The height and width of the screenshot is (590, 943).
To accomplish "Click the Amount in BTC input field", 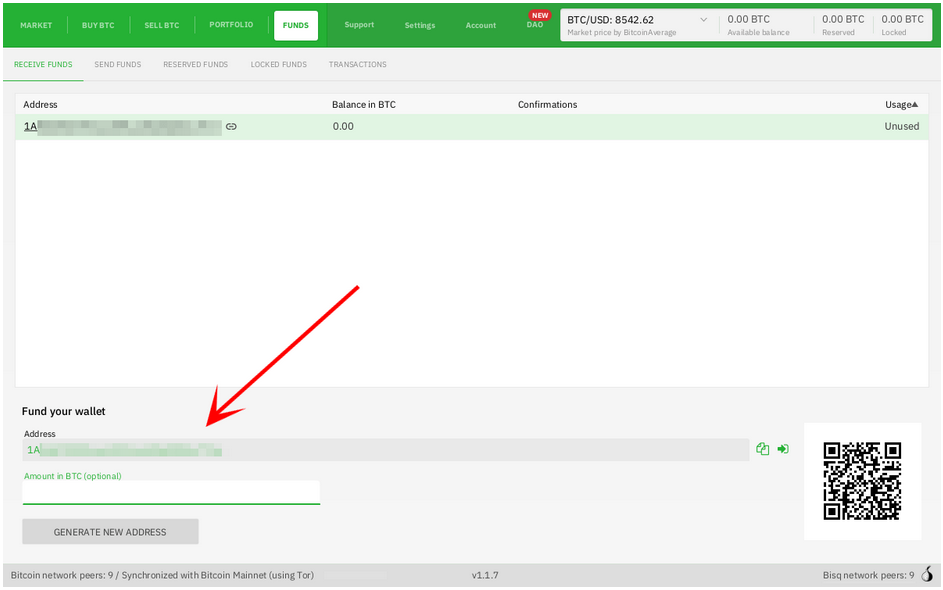I will (170, 493).
